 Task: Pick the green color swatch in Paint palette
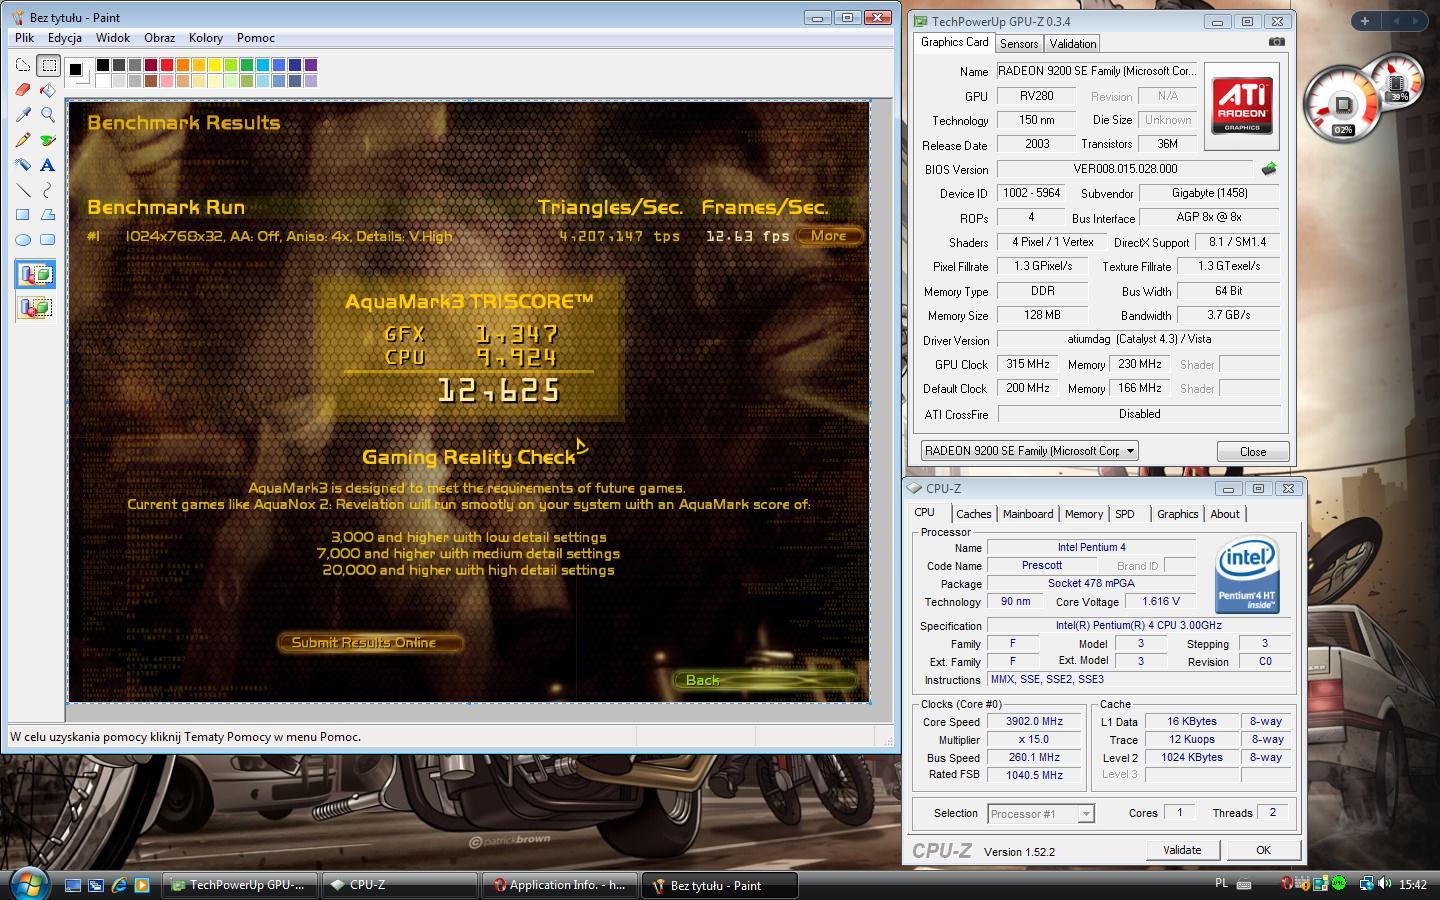click(247, 65)
